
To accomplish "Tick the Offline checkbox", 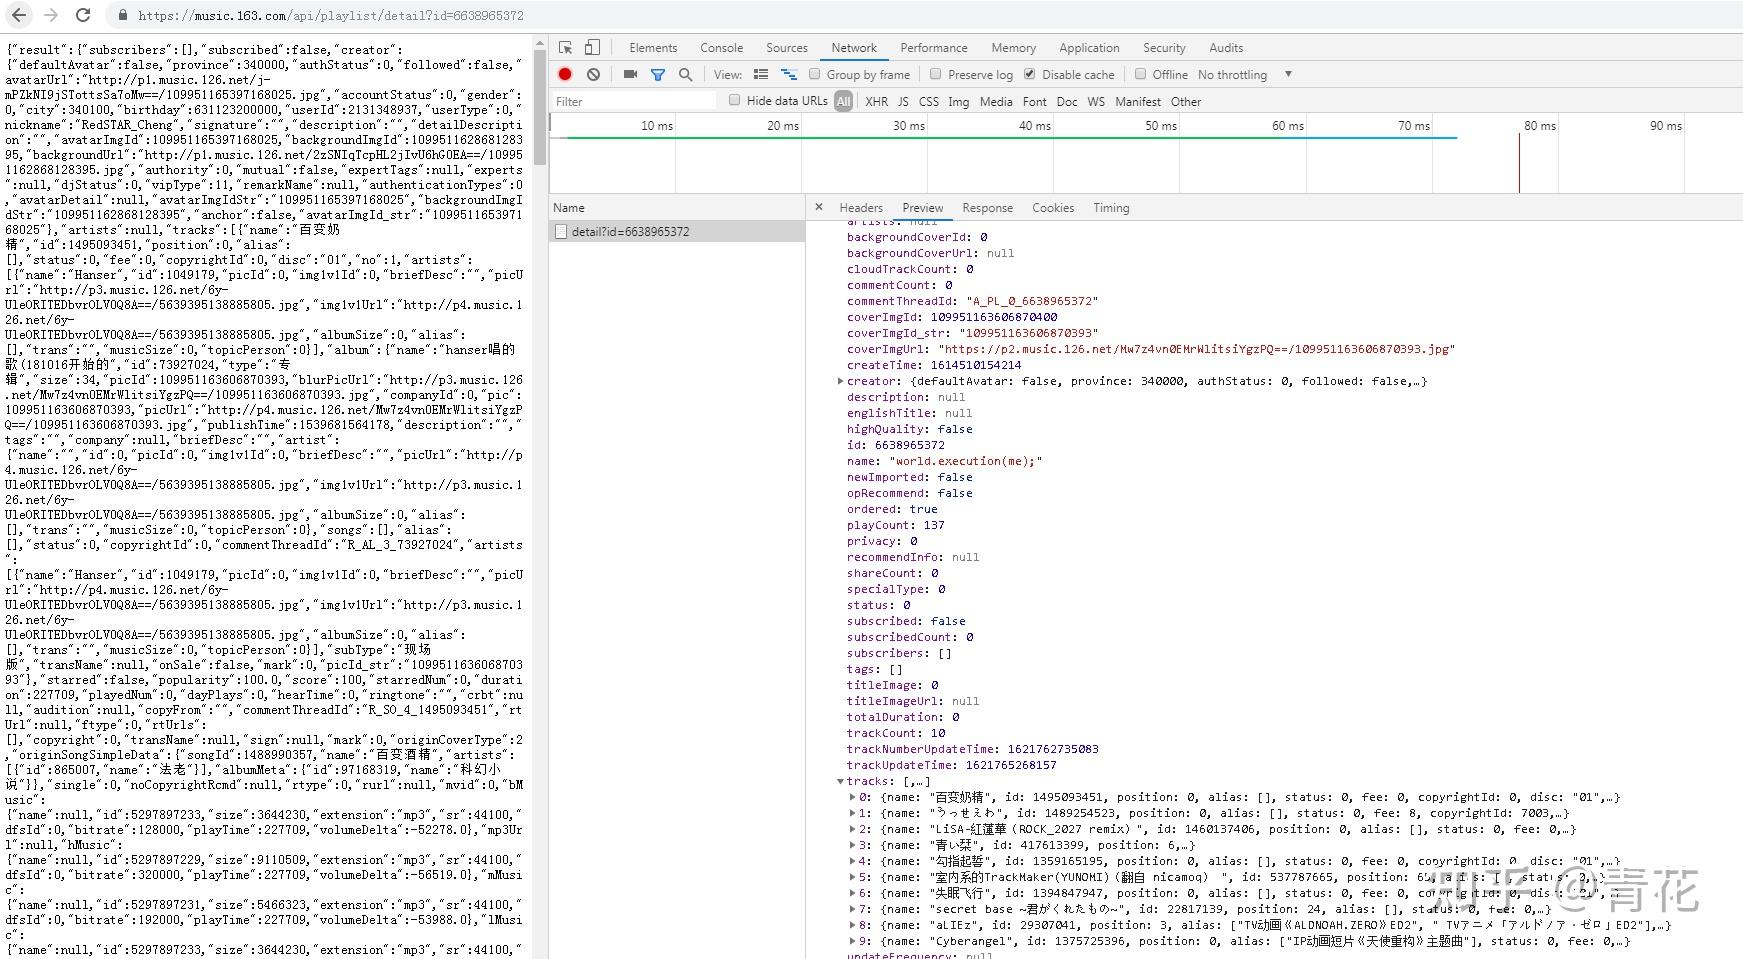I will tap(1140, 74).
